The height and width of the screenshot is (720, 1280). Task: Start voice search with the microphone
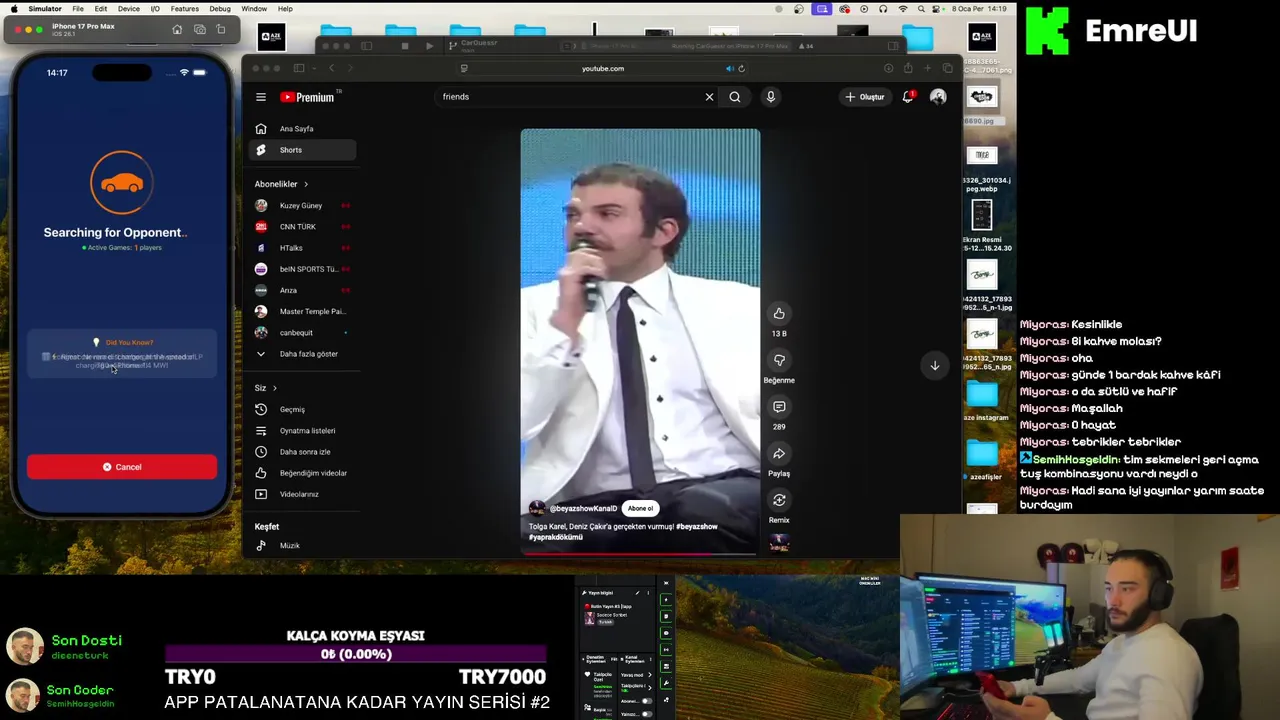point(770,97)
